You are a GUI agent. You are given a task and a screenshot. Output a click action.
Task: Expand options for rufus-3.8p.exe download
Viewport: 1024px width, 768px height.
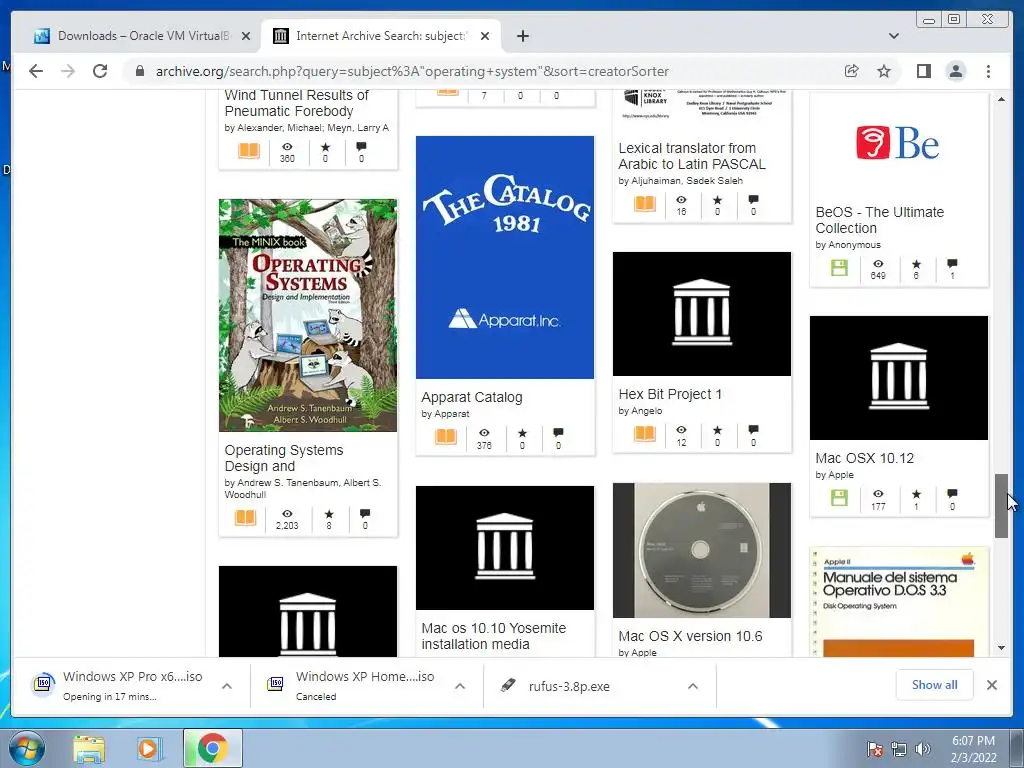[693, 686]
